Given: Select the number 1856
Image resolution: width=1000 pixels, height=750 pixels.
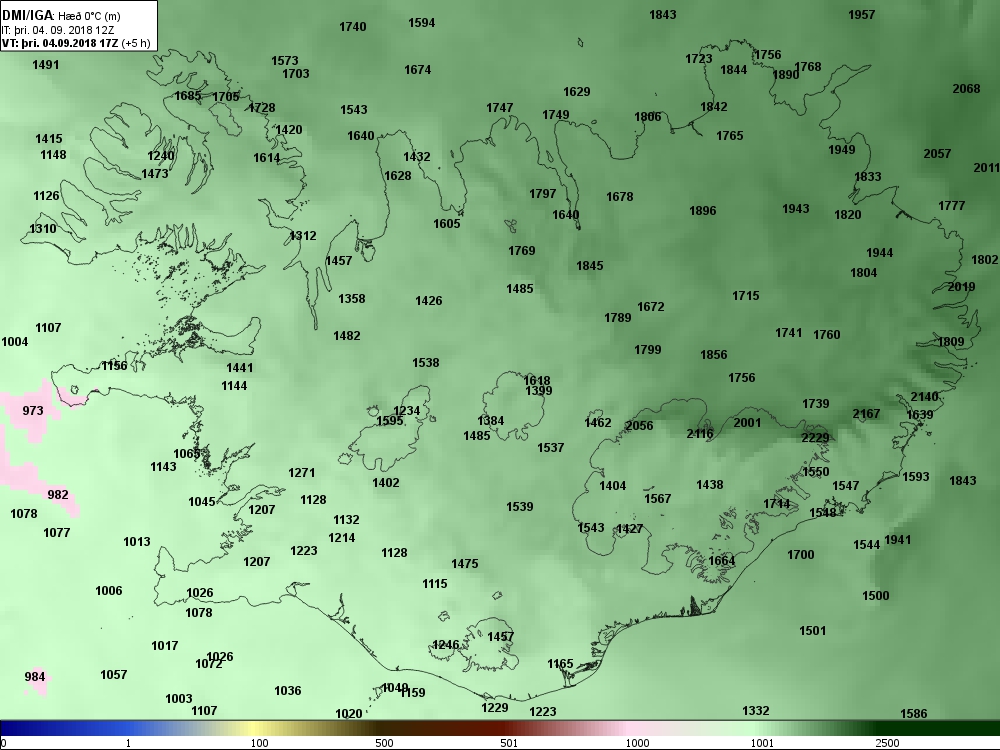Looking at the screenshot, I should coord(714,355).
